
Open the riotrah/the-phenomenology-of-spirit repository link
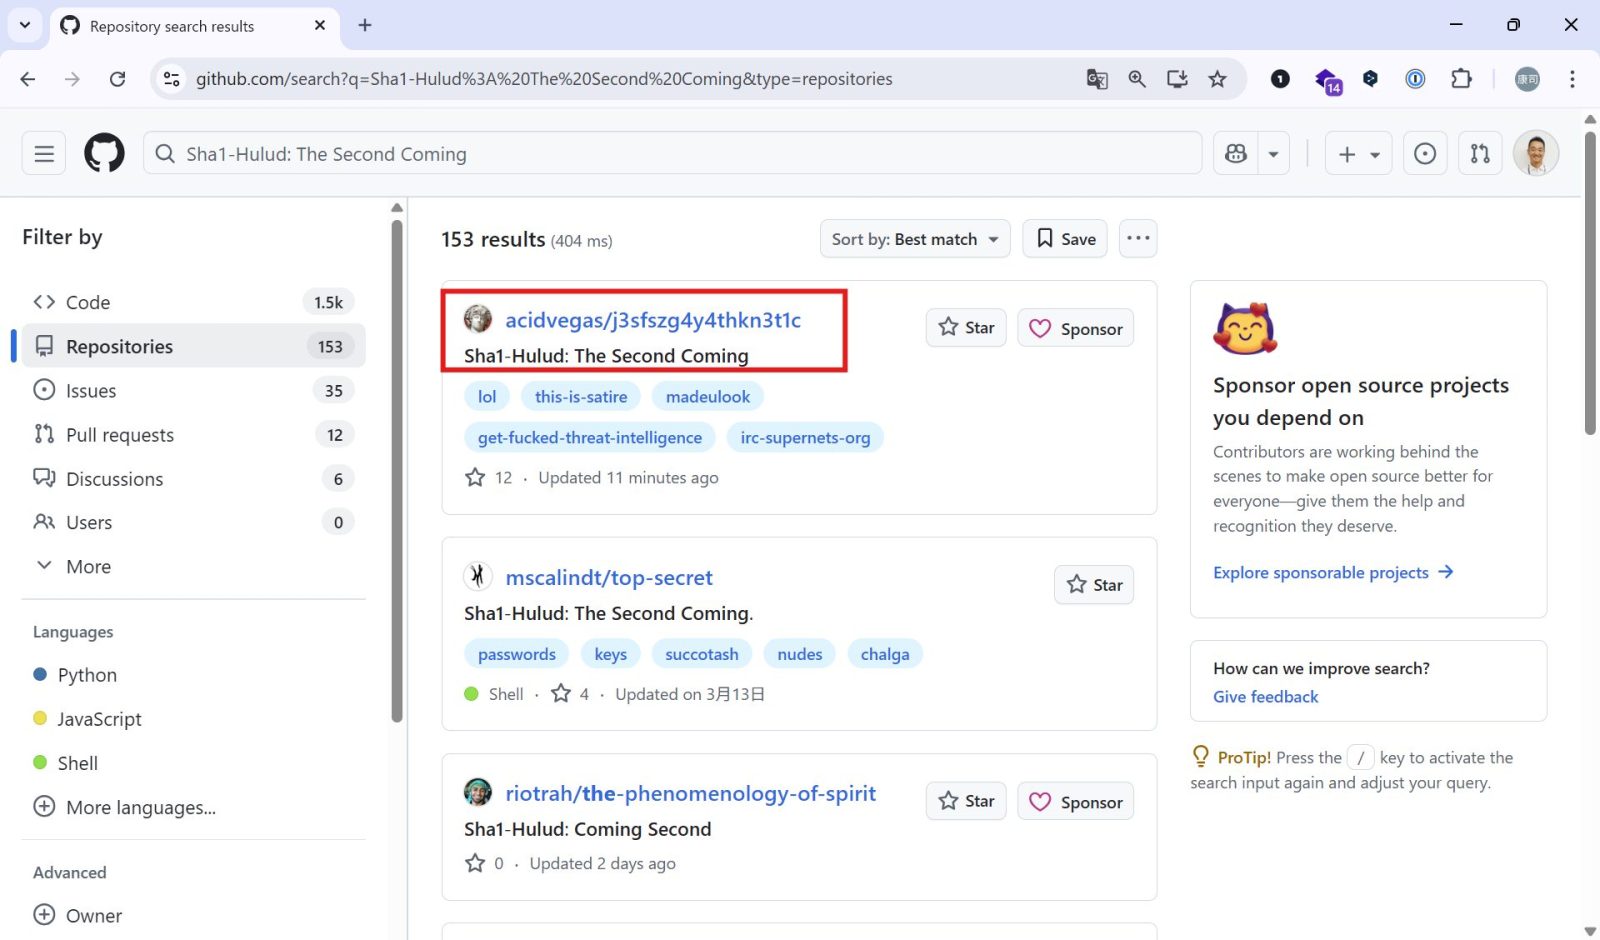690,794
